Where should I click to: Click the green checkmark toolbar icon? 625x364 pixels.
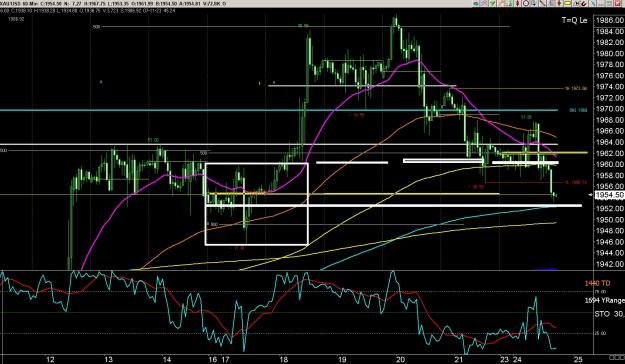coord(493,3)
